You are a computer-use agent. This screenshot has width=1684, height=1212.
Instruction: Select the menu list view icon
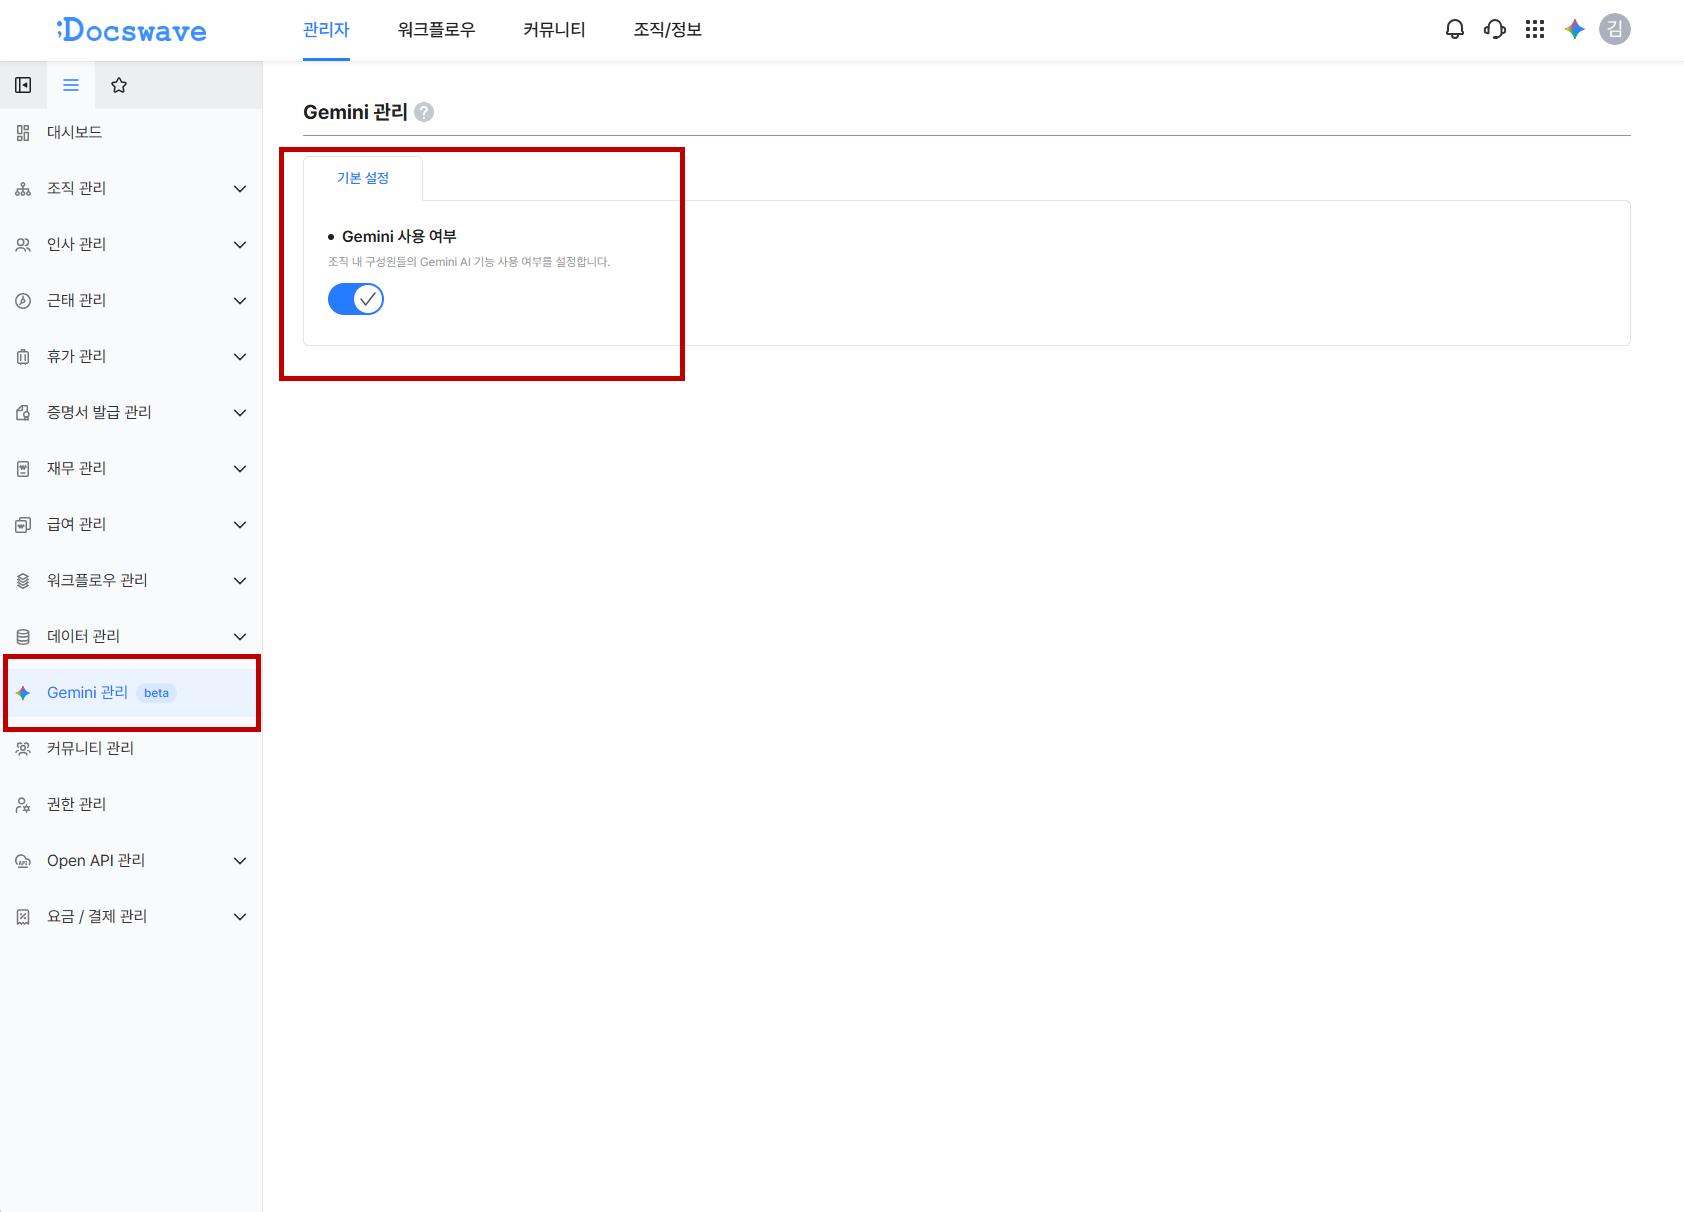[71, 85]
